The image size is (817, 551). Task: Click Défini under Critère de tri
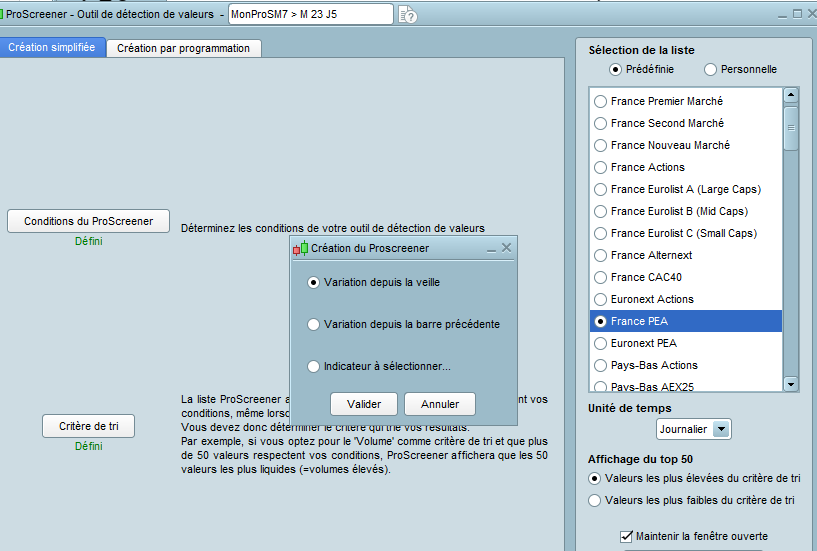(x=89, y=446)
